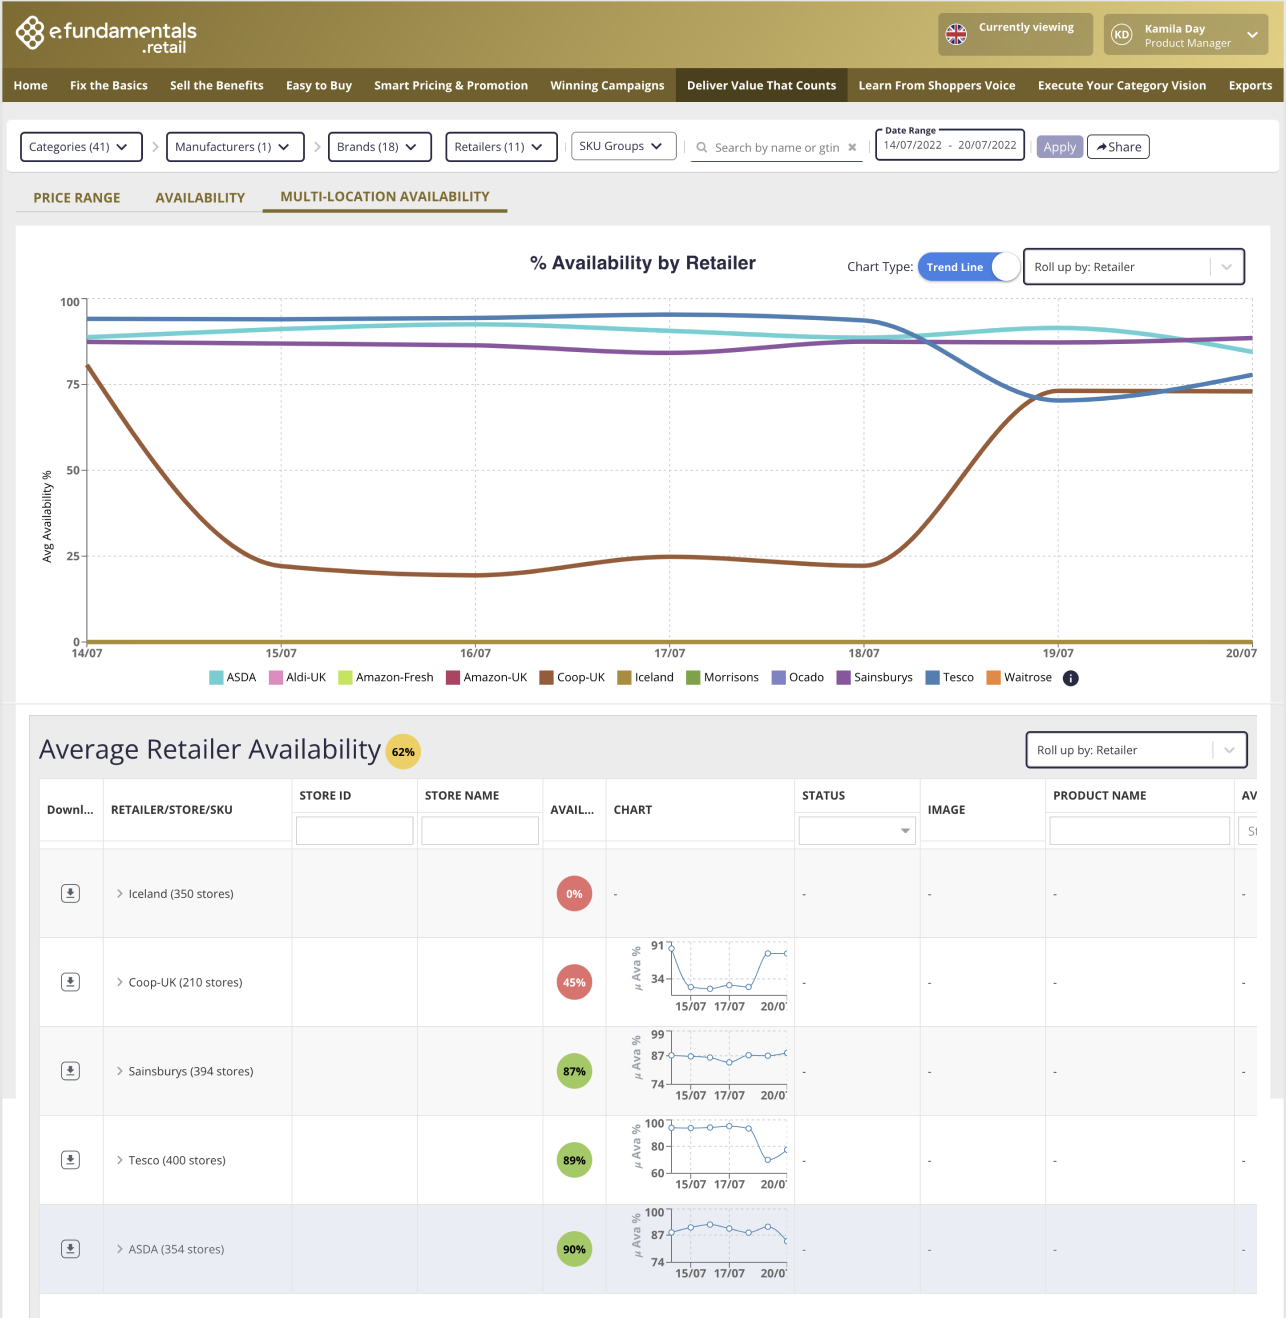The height and width of the screenshot is (1318, 1286).
Task: Select the Multi-Location Availability tab
Action: pos(385,197)
